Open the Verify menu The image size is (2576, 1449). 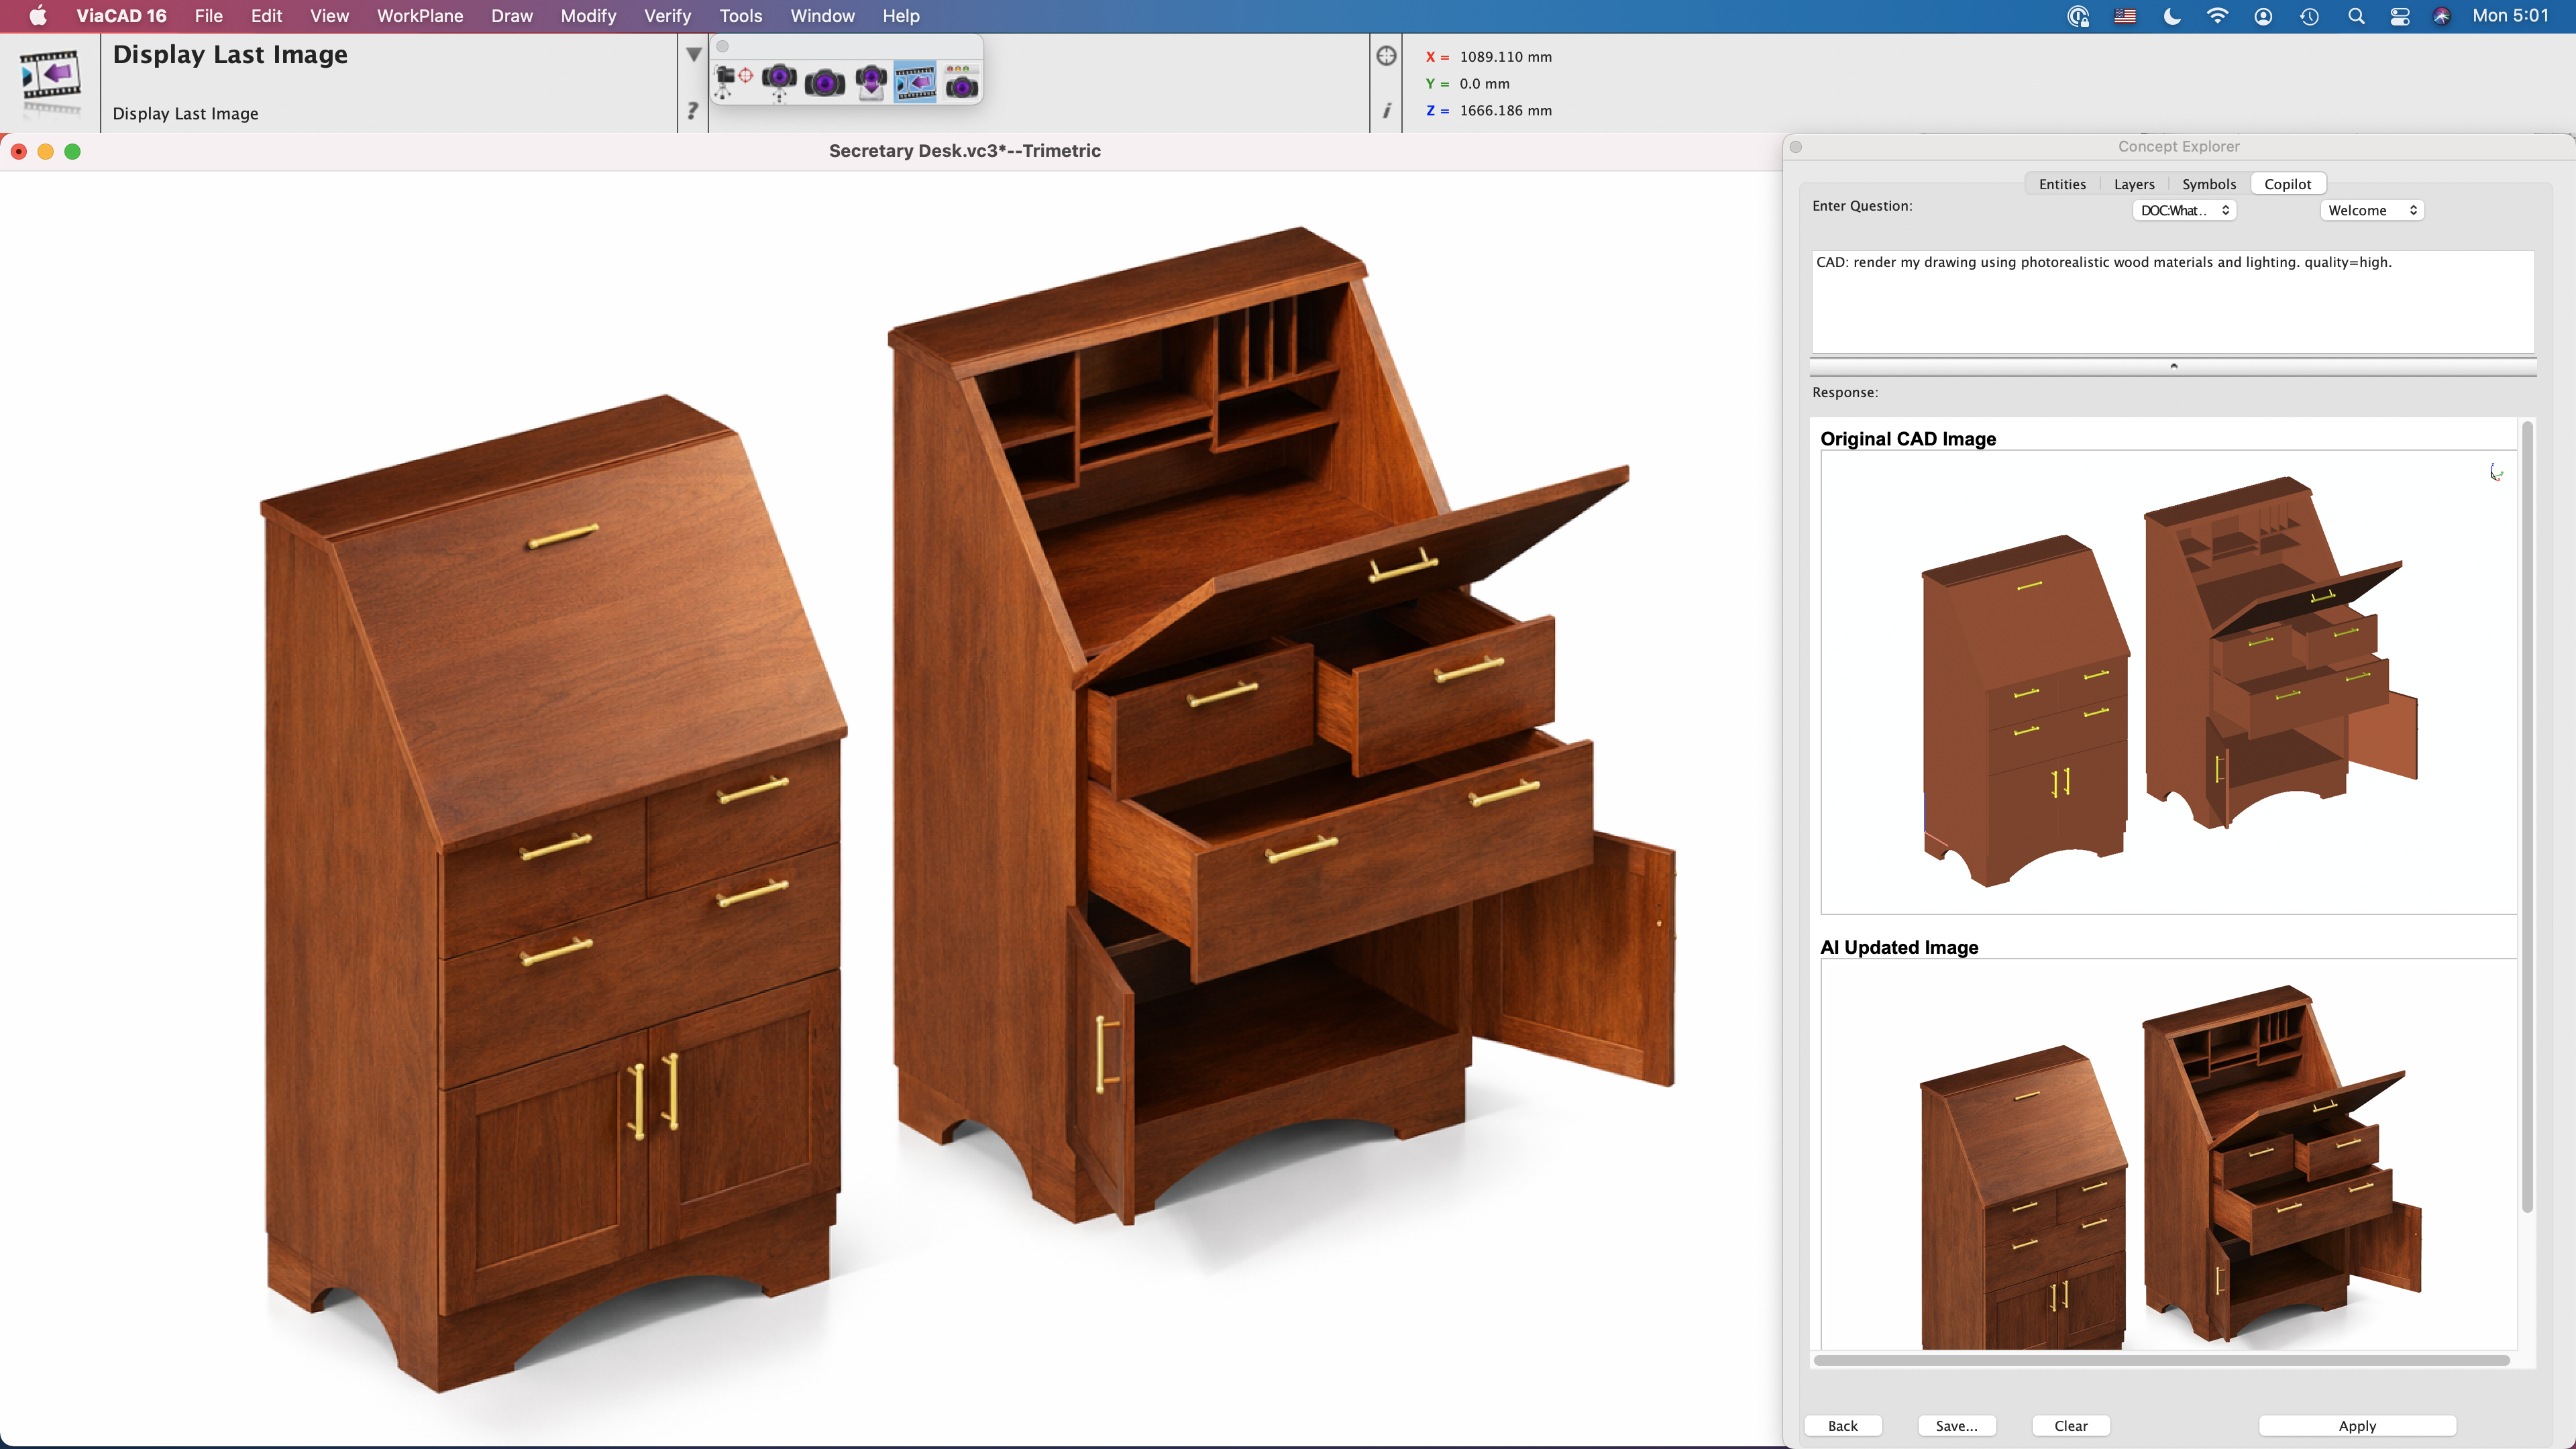click(x=667, y=16)
